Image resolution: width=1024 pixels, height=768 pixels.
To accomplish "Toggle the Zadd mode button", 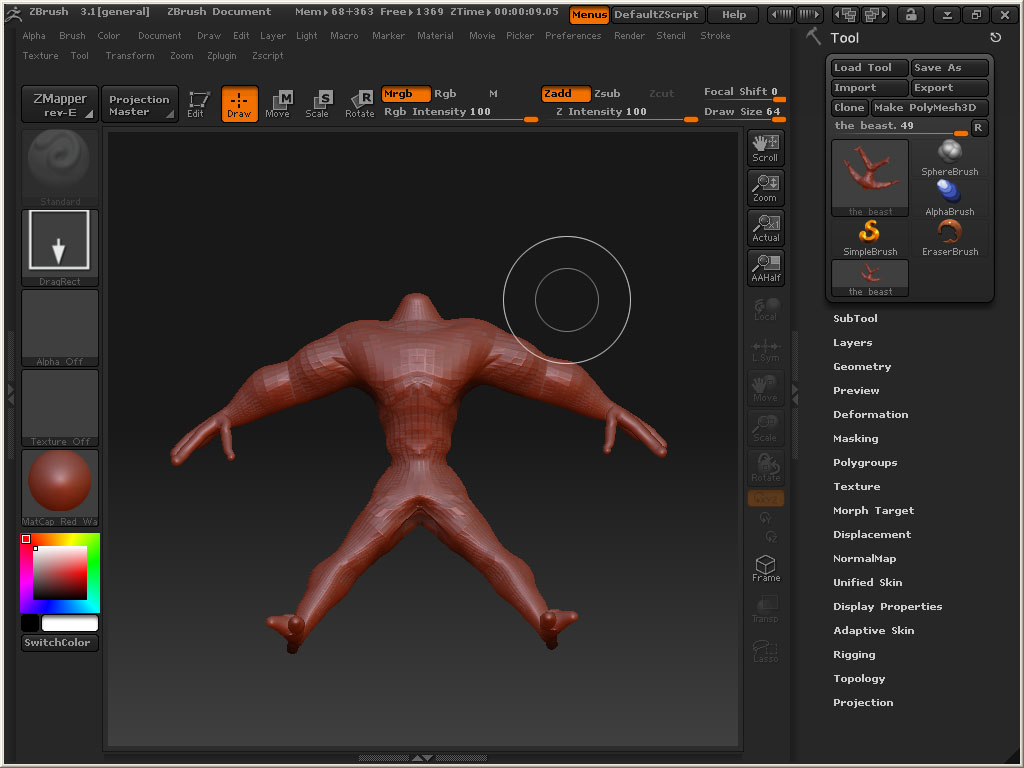I will coord(565,94).
